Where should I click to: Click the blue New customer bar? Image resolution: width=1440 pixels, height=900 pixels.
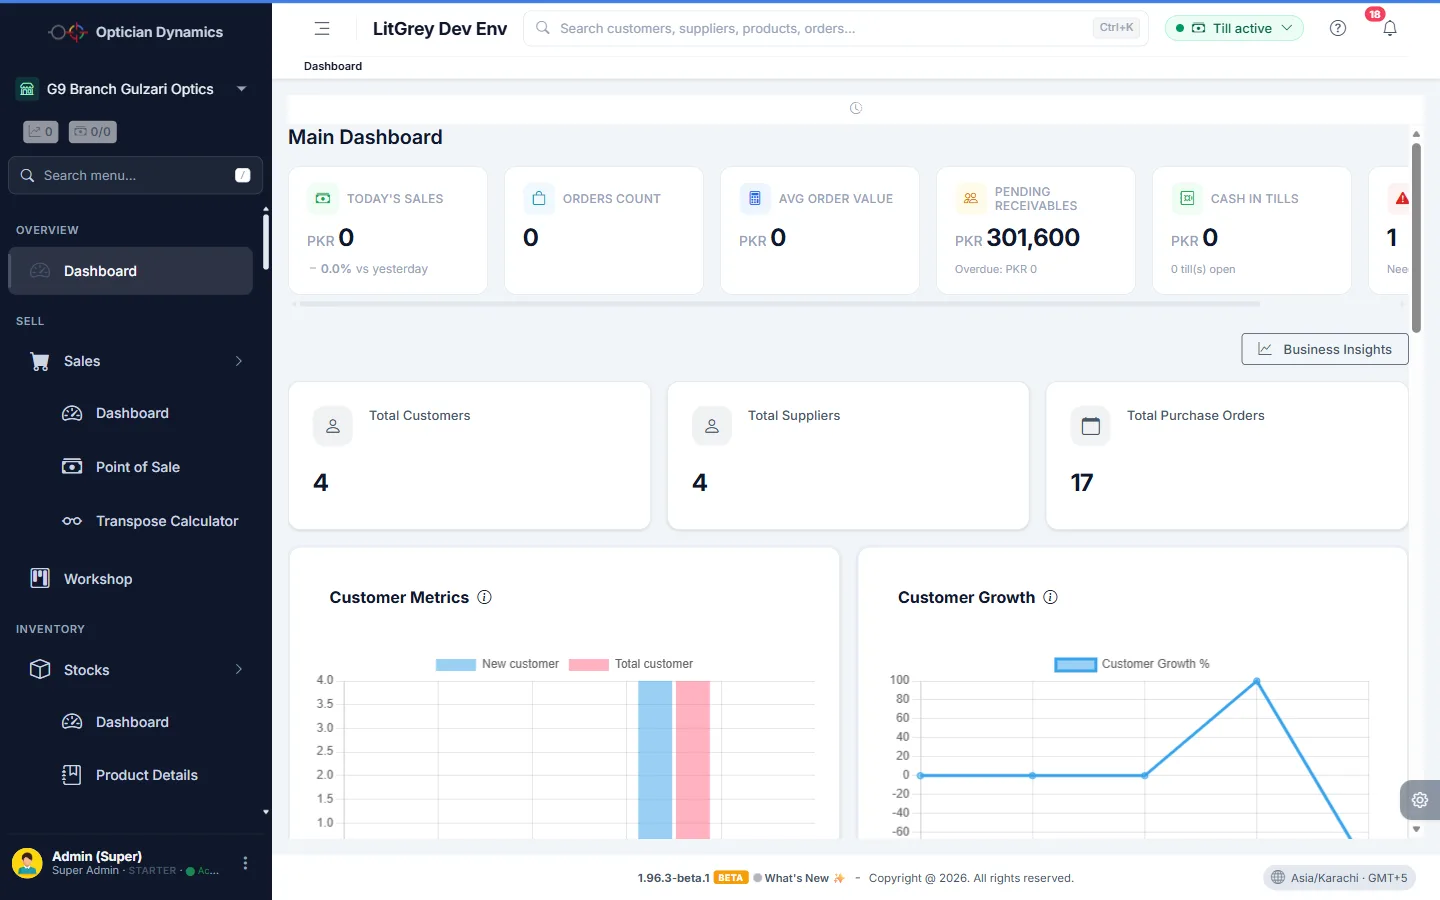(655, 759)
